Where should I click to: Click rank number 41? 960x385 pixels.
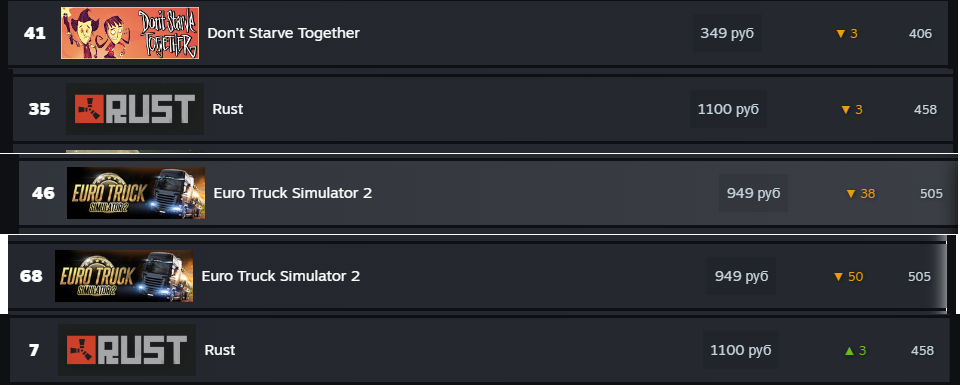click(35, 33)
